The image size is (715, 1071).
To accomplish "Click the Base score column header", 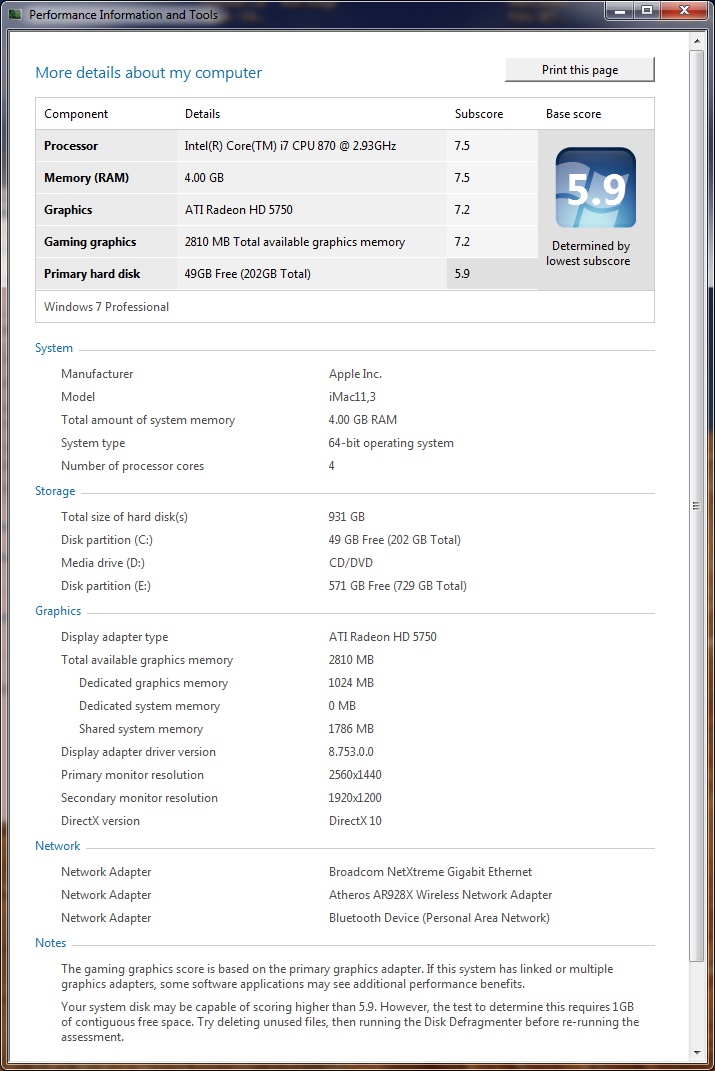I will (x=574, y=114).
